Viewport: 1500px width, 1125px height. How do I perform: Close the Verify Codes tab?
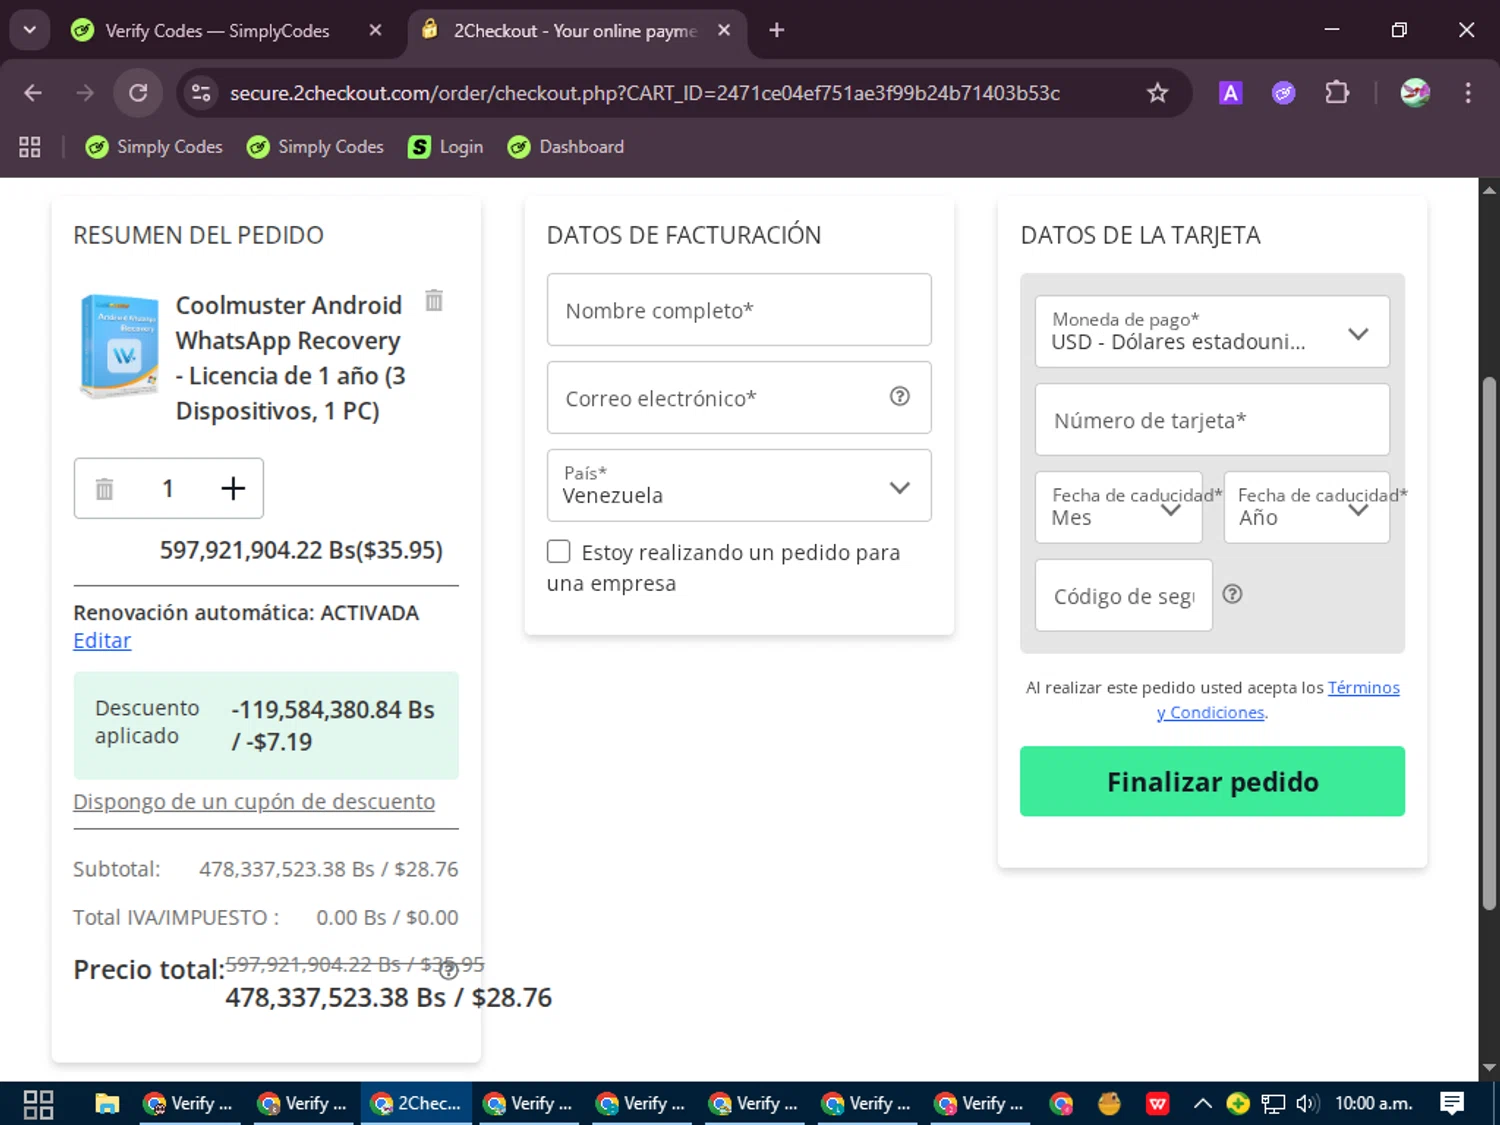click(375, 30)
